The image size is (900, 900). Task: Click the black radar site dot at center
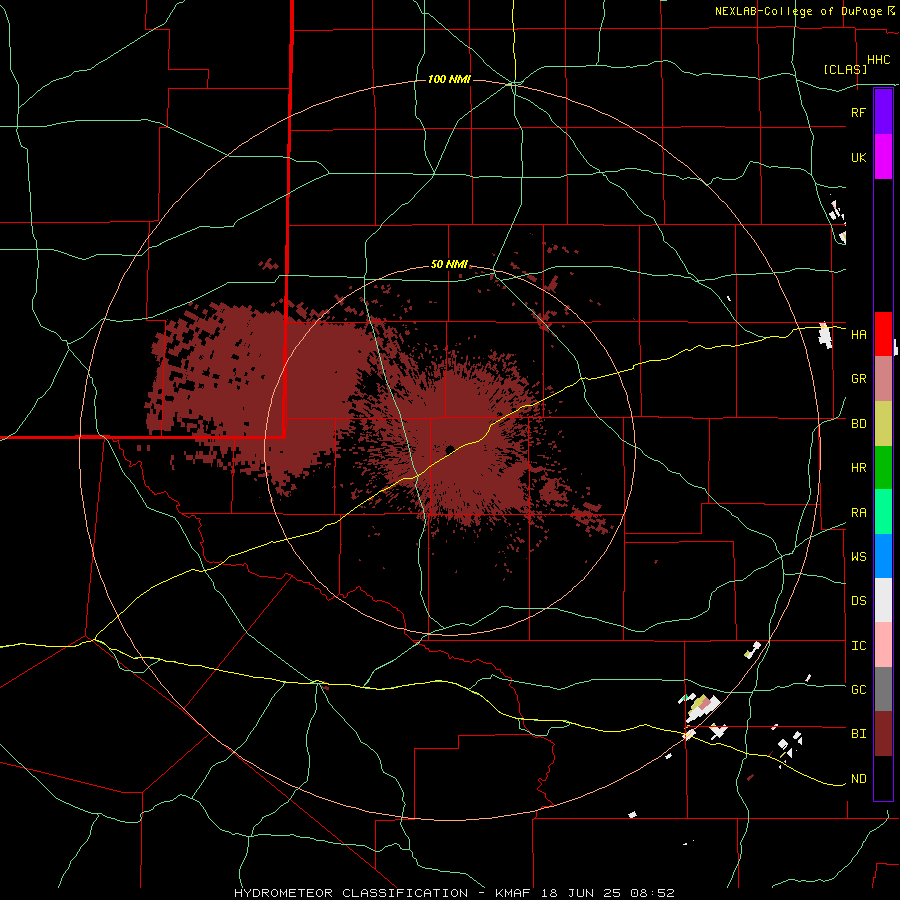450,449
